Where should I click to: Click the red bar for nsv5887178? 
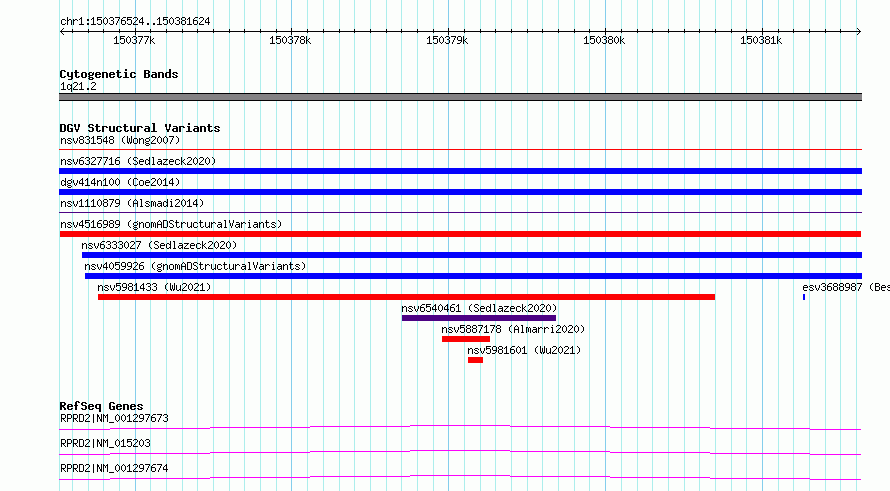[x=466, y=339]
